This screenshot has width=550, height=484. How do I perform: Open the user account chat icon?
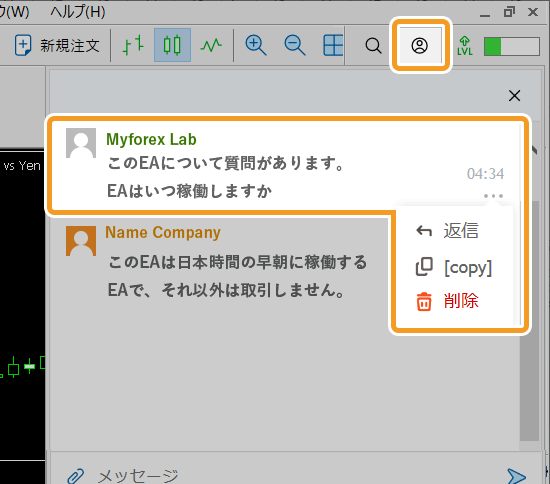click(x=420, y=45)
